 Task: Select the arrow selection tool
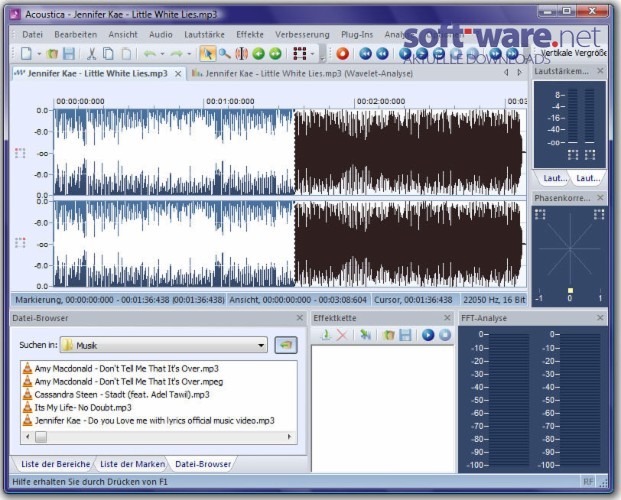point(208,53)
